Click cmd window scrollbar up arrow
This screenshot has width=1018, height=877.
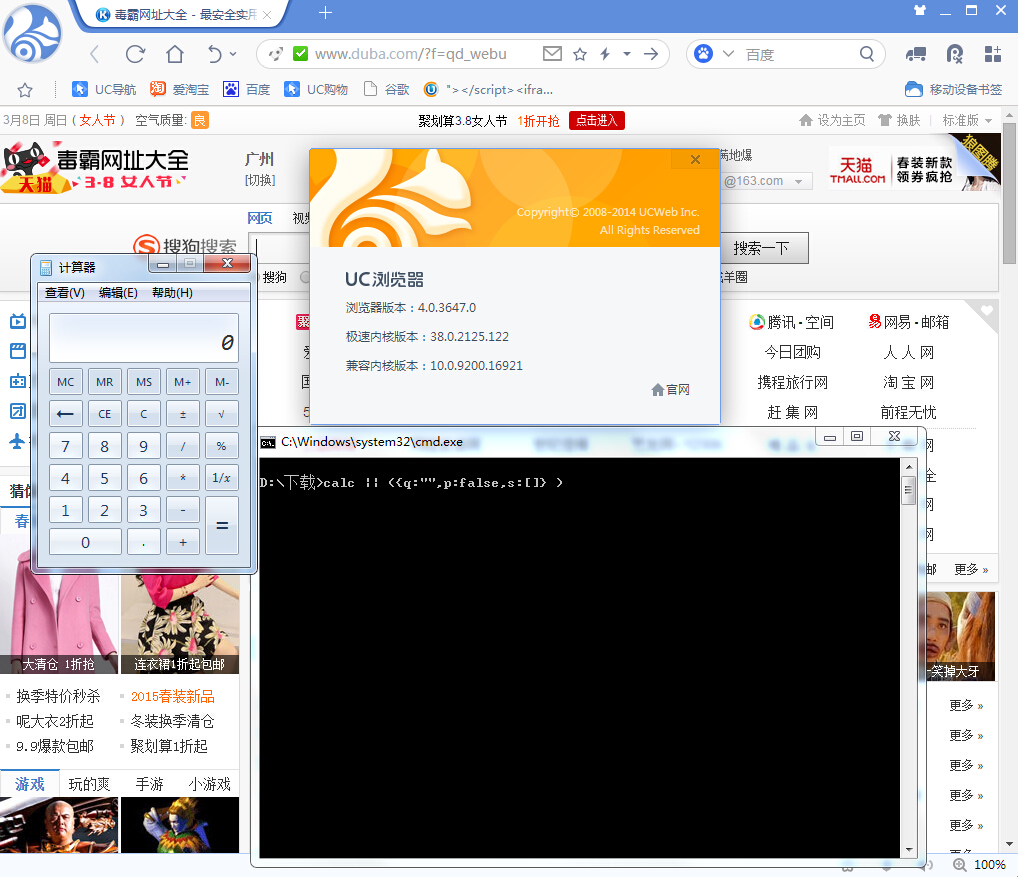click(909, 467)
